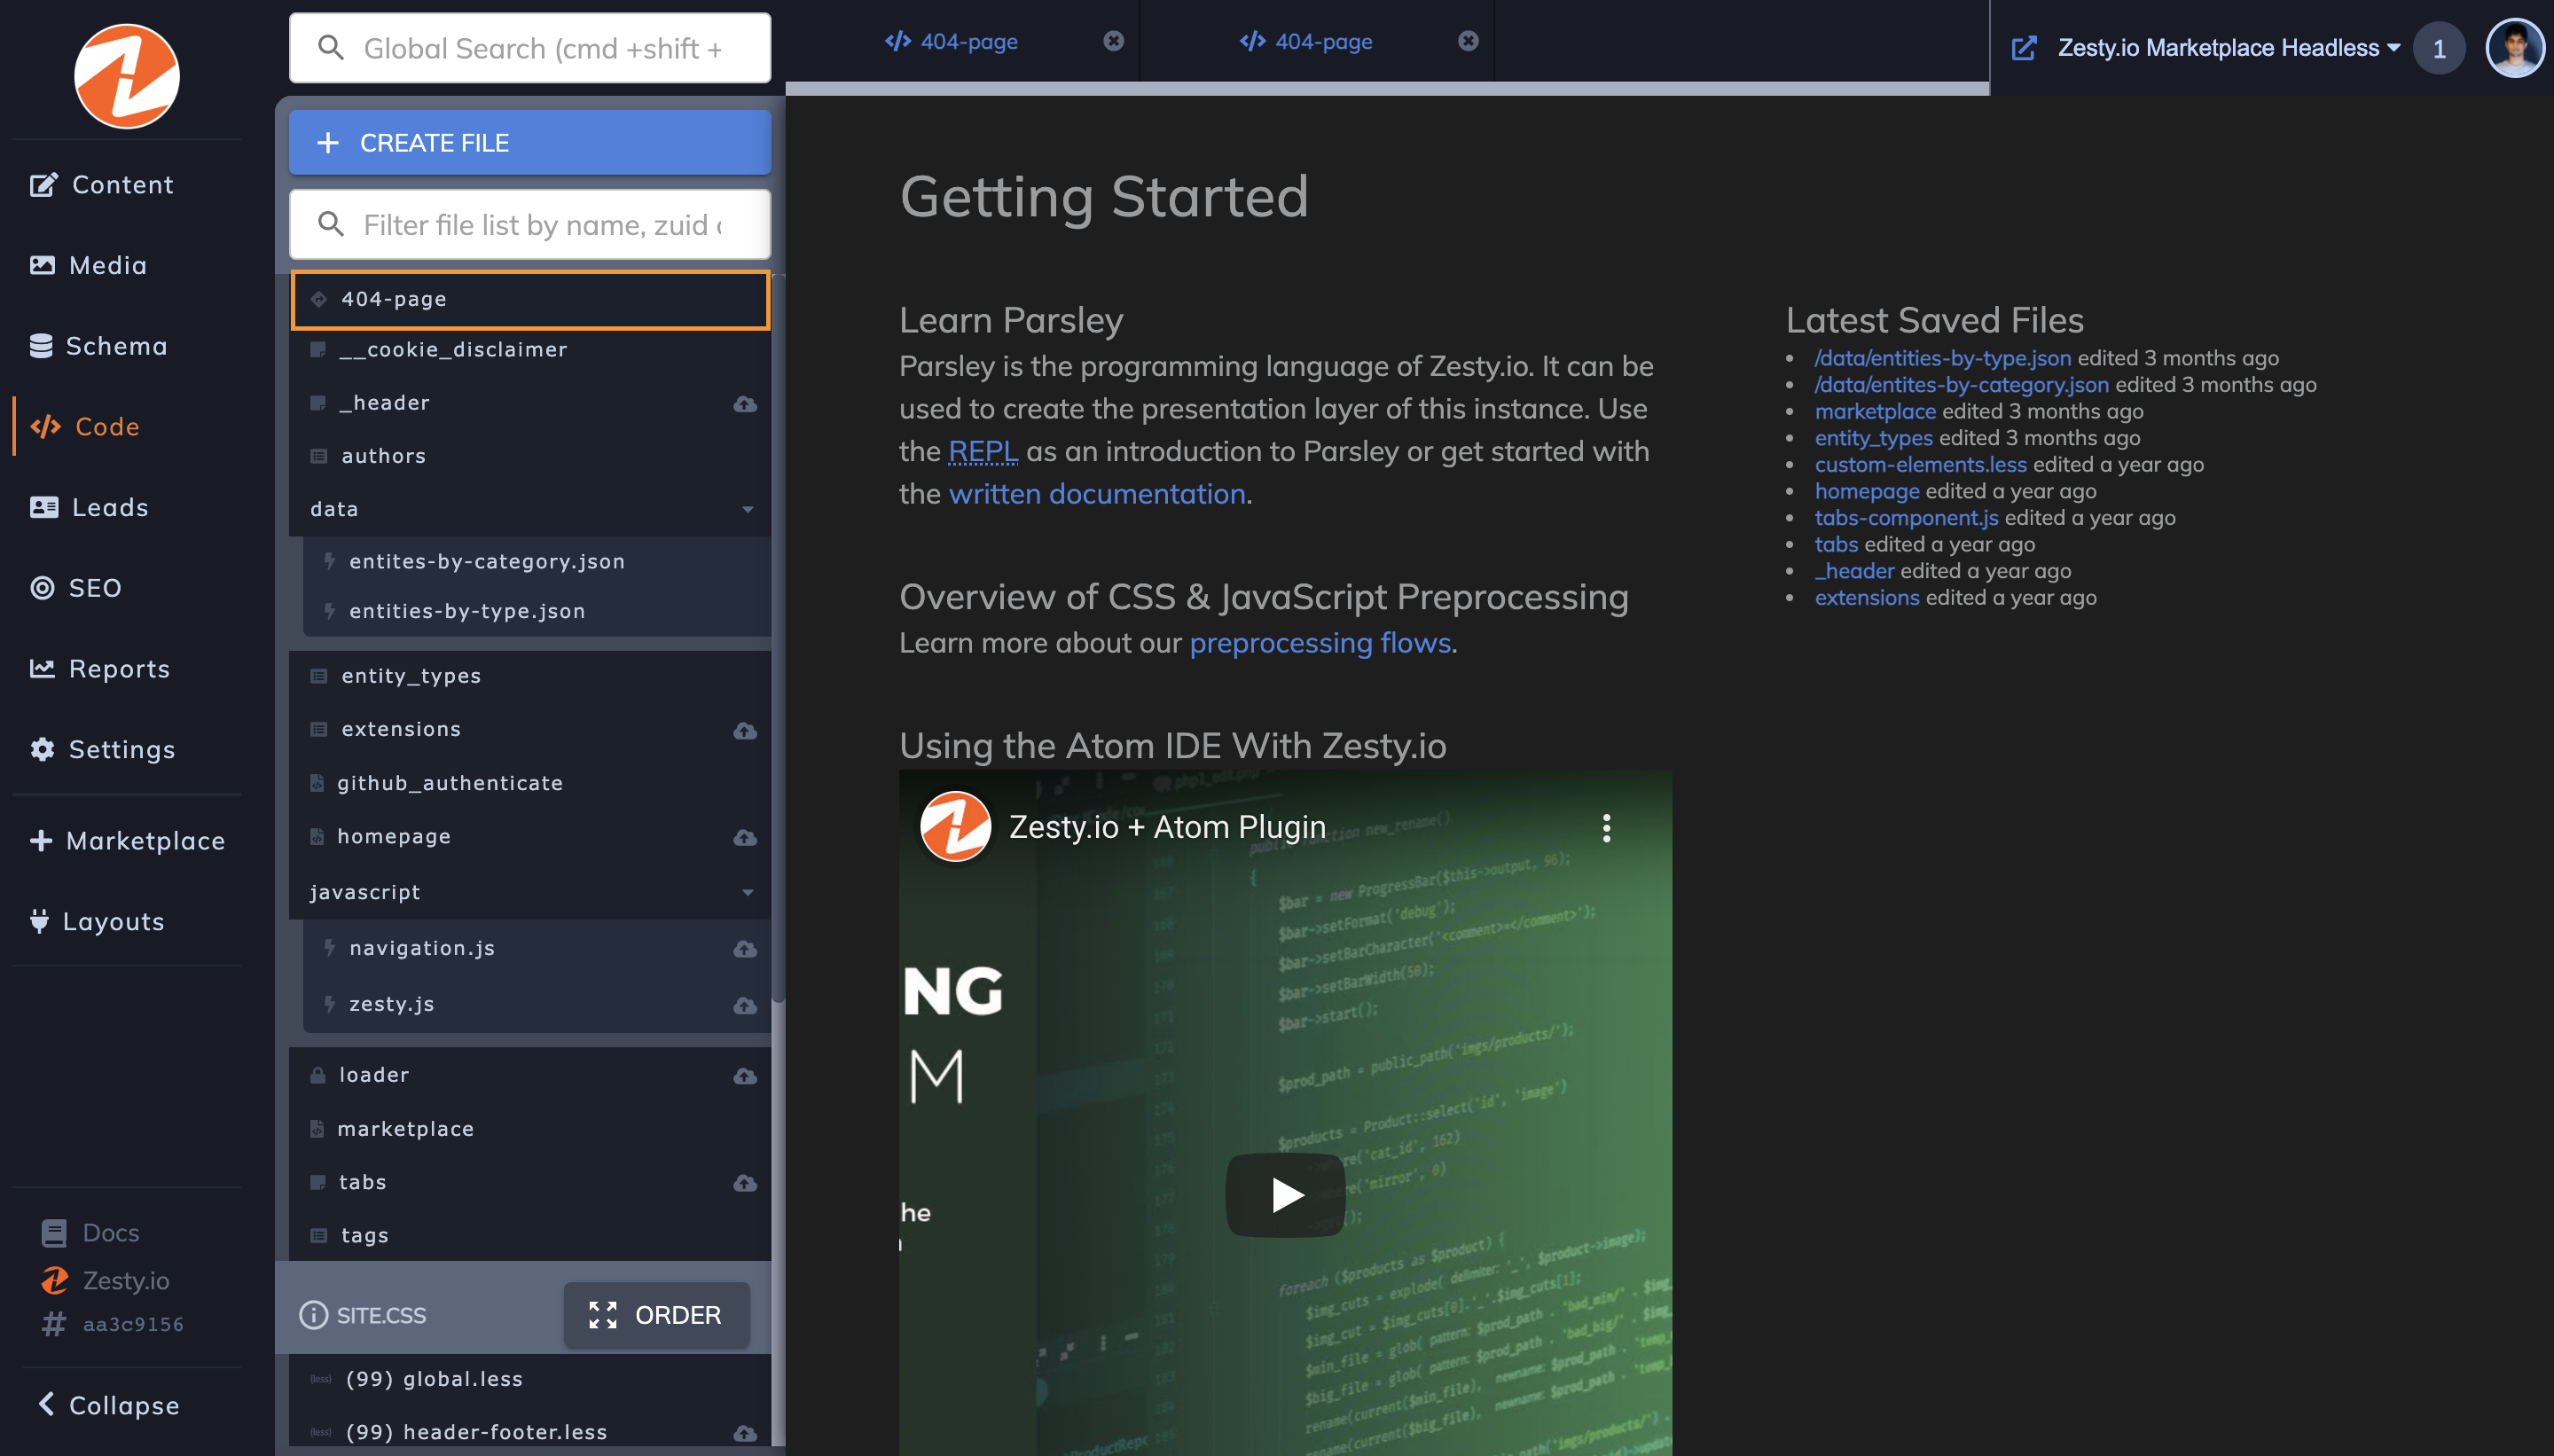This screenshot has height=1456, width=2554.
Task: Click the publish cloud icon for zesty.js
Action: [745, 1006]
